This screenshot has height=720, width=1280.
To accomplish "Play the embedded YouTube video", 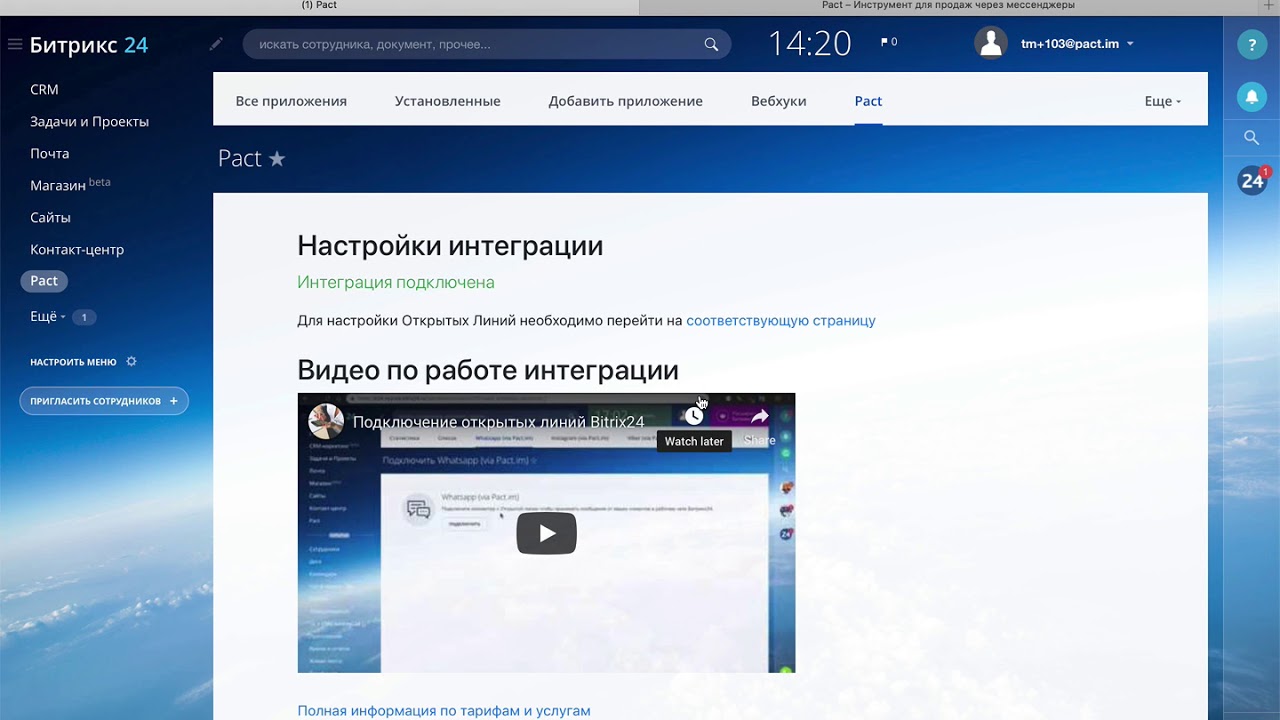I will [546, 533].
